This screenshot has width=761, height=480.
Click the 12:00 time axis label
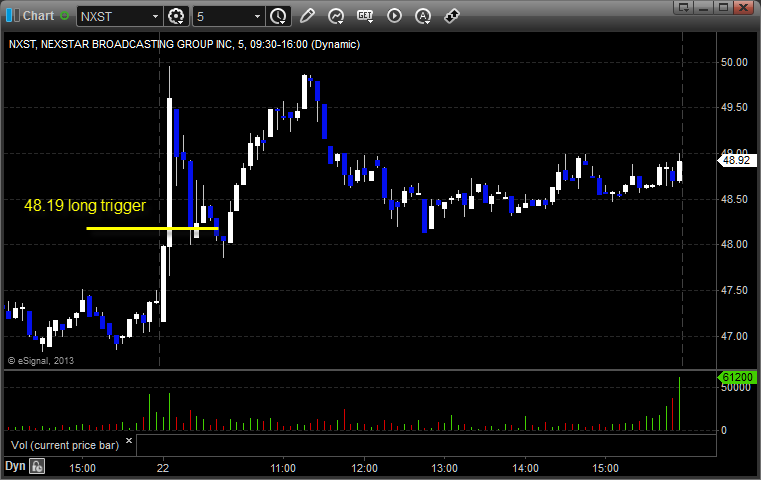(364, 468)
